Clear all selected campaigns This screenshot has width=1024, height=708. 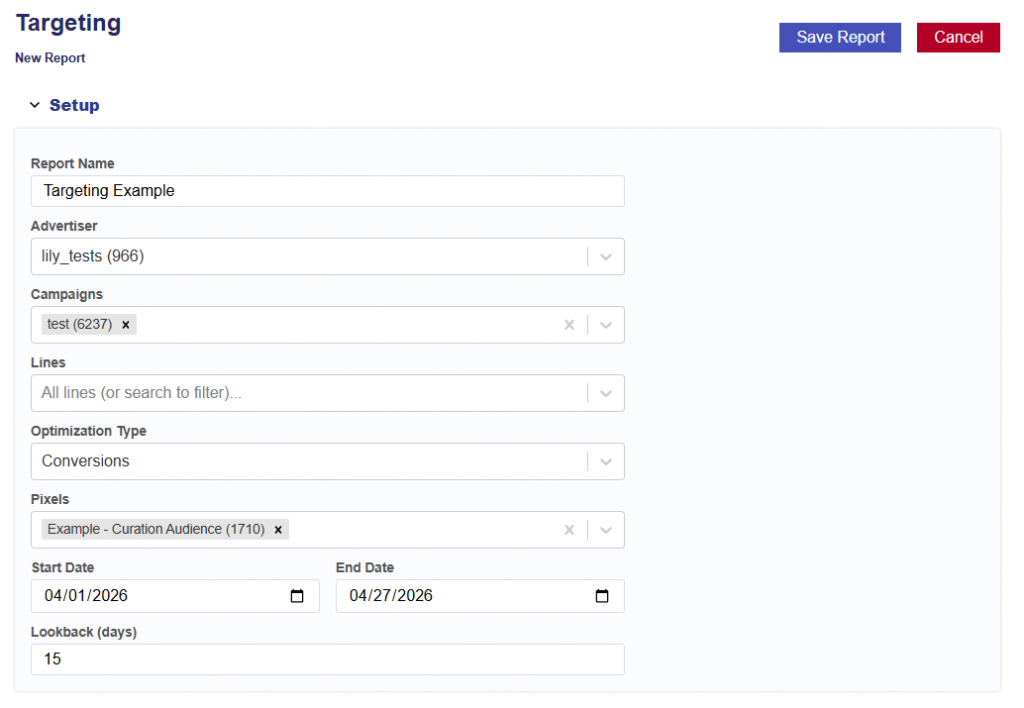coord(569,325)
